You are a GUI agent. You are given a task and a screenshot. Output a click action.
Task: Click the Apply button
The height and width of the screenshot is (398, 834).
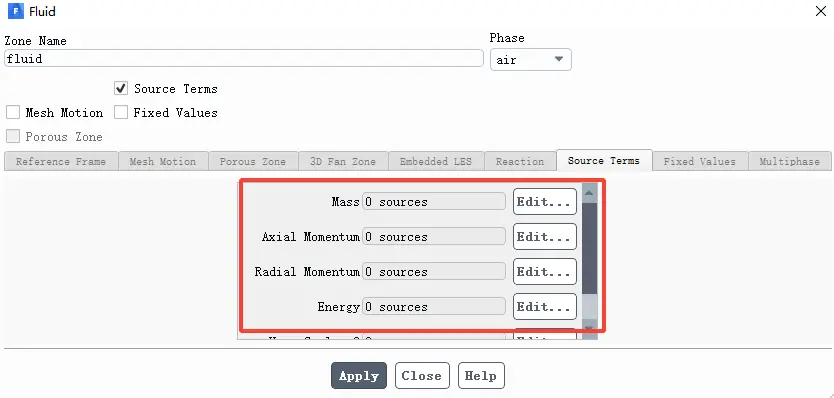pyautogui.click(x=359, y=376)
